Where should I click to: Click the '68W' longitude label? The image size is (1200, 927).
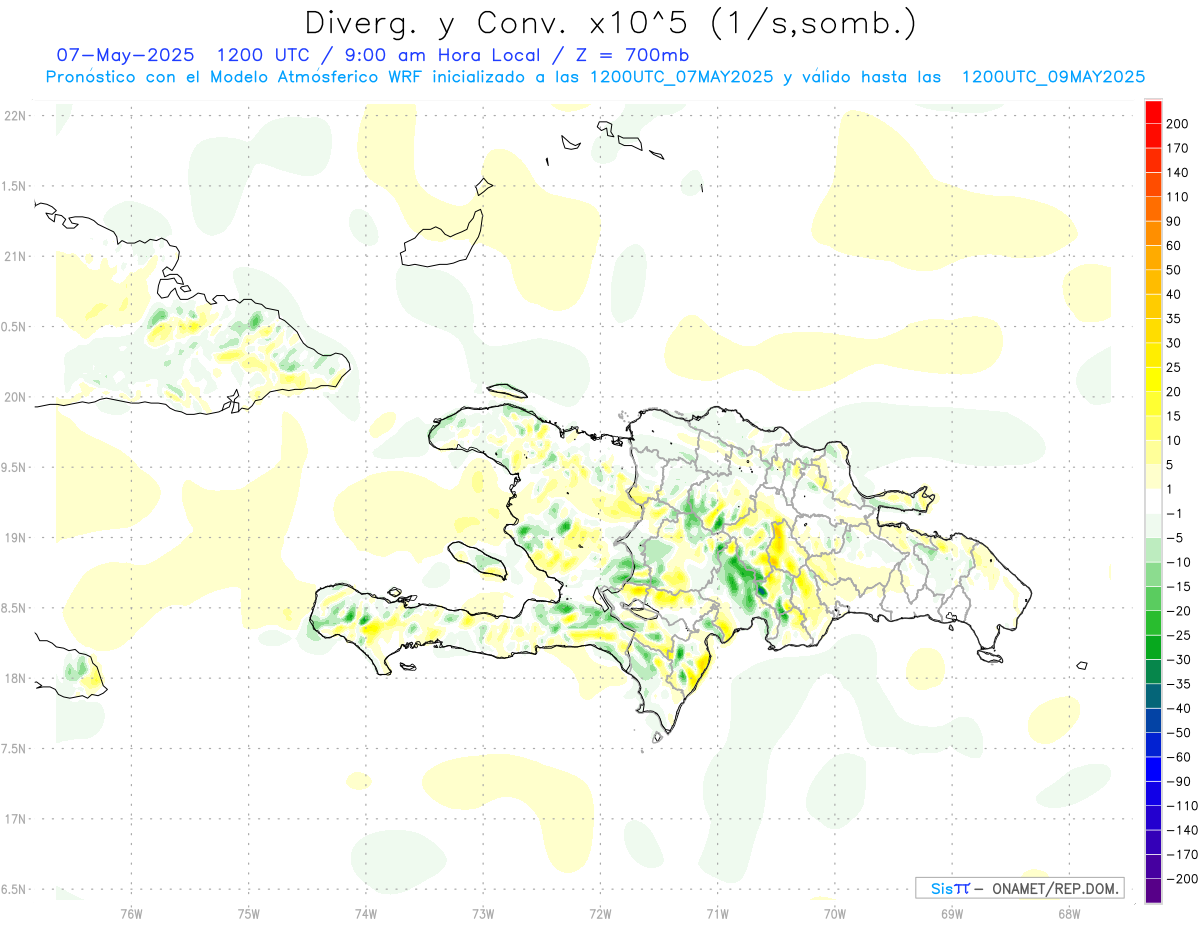(x=1068, y=914)
